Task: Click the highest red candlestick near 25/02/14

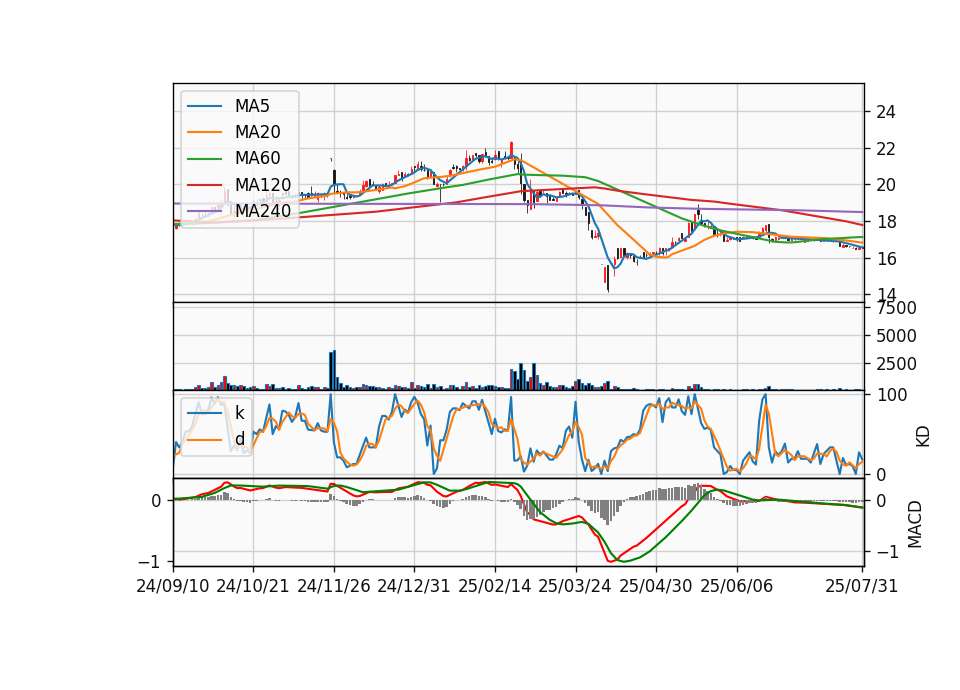Action: 511,150
